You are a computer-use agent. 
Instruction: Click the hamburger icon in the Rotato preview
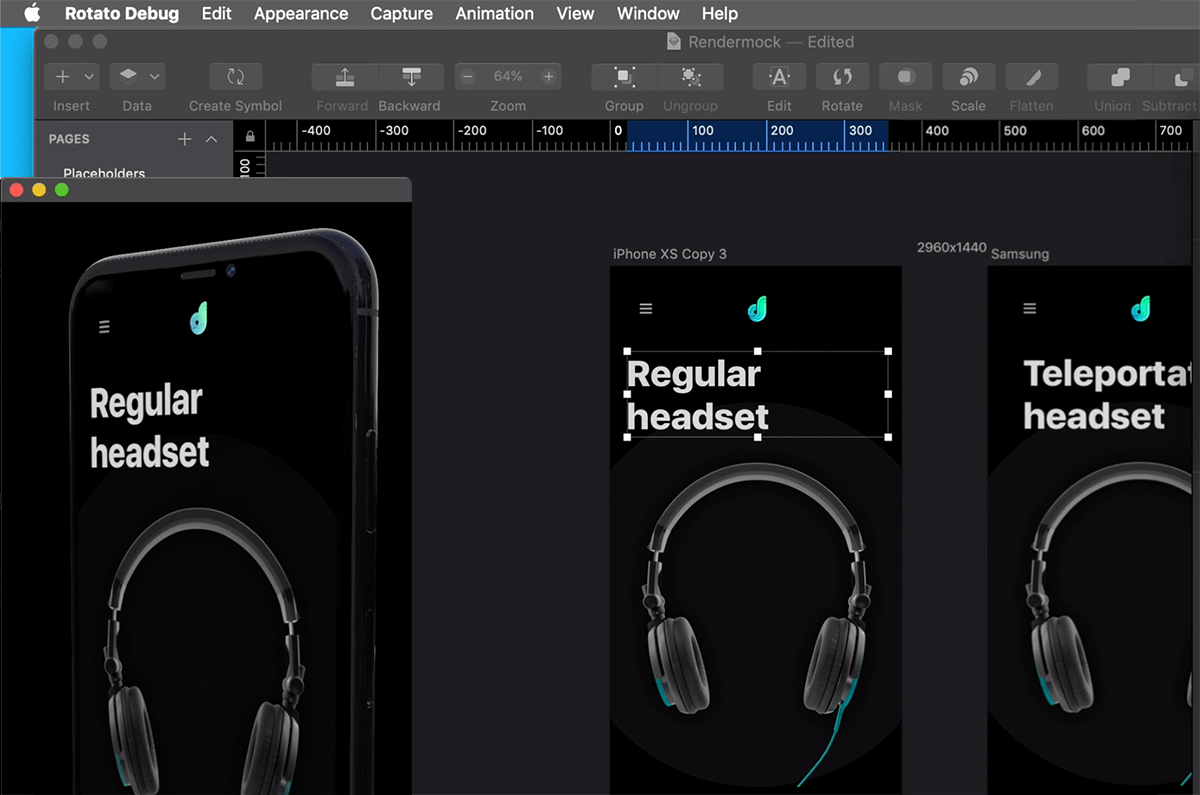[104, 326]
